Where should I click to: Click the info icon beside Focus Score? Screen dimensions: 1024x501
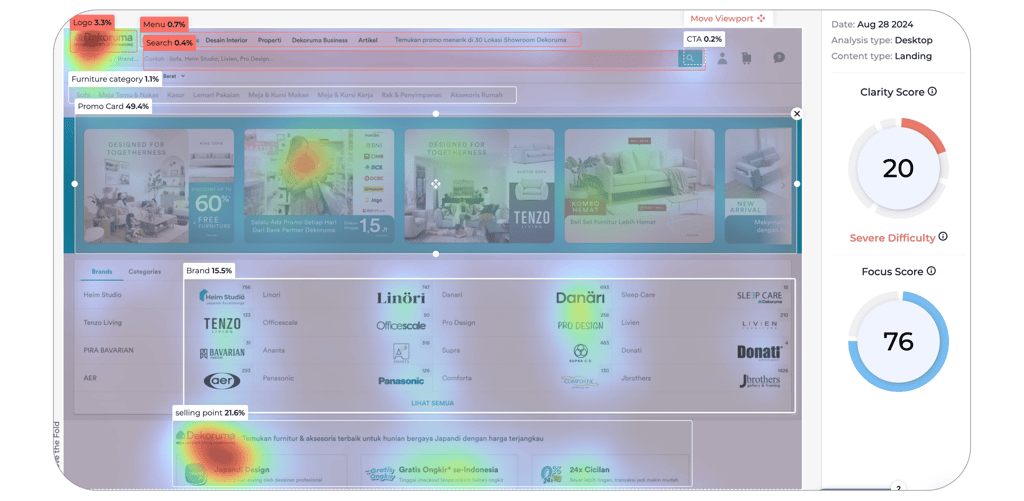[931, 270]
